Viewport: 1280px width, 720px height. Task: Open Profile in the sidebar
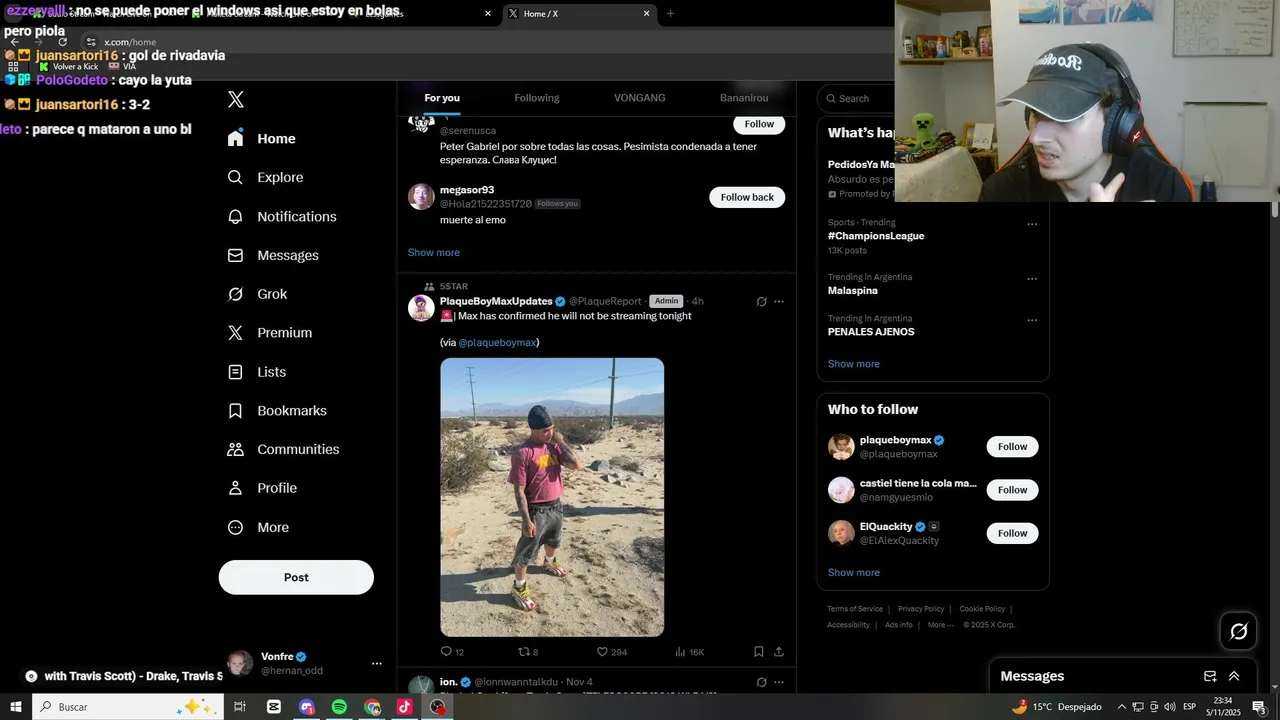[262, 488]
